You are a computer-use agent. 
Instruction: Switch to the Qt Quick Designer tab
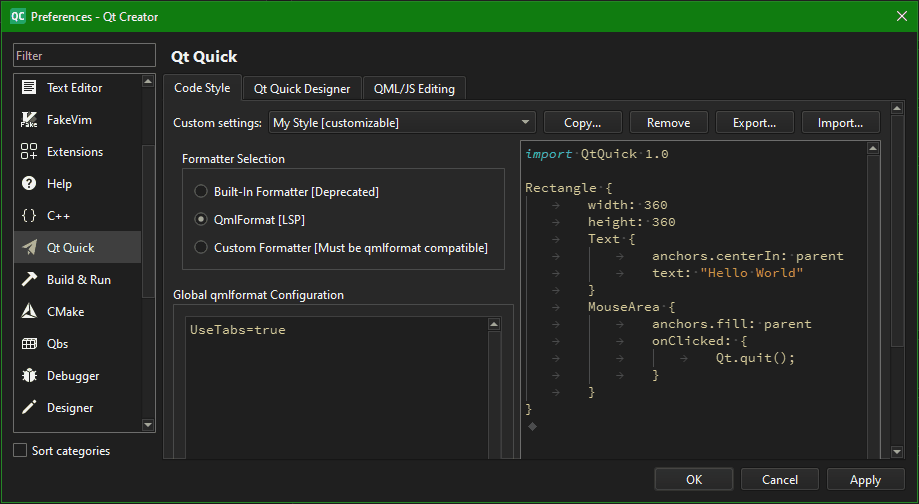pyautogui.click(x=302, y=88)
